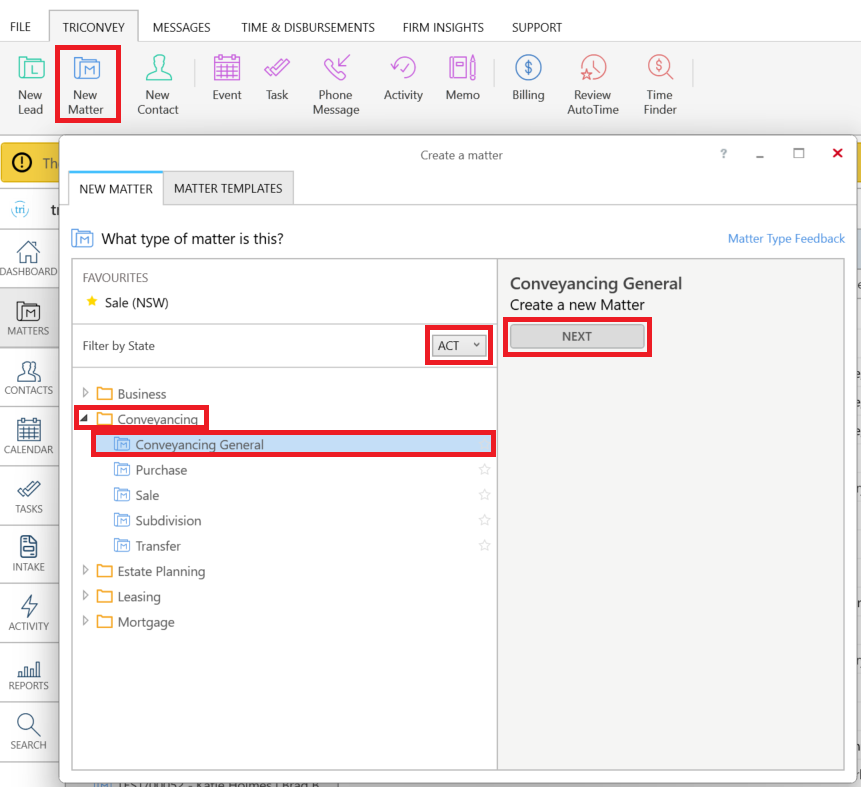Select the Business folder label

point(142,394)
